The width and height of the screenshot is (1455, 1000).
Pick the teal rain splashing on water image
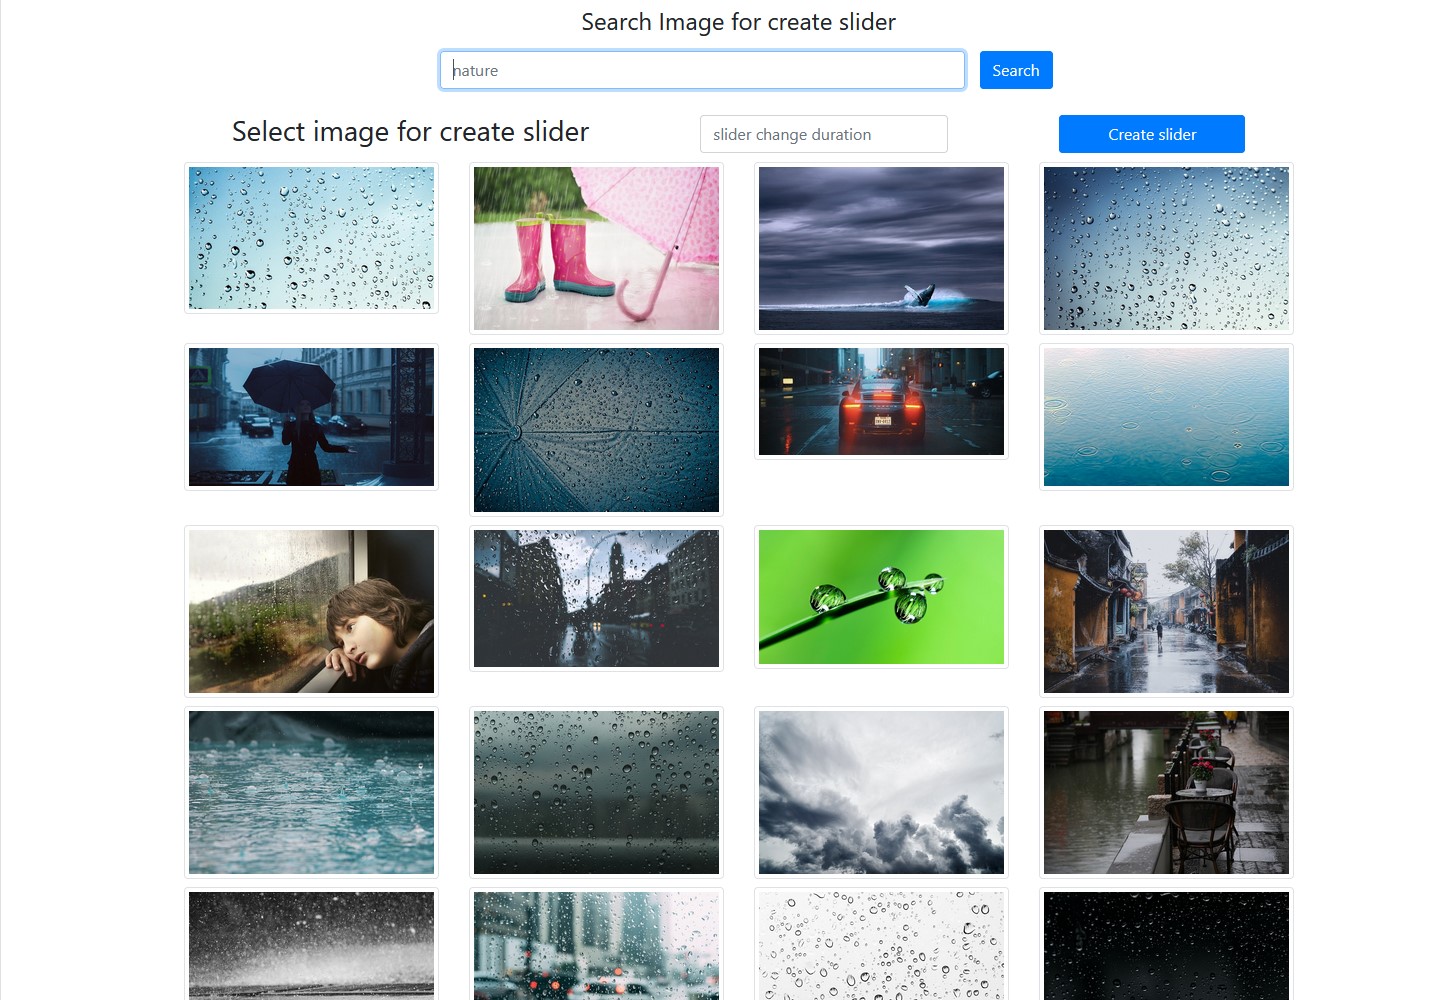pos(311,792)
